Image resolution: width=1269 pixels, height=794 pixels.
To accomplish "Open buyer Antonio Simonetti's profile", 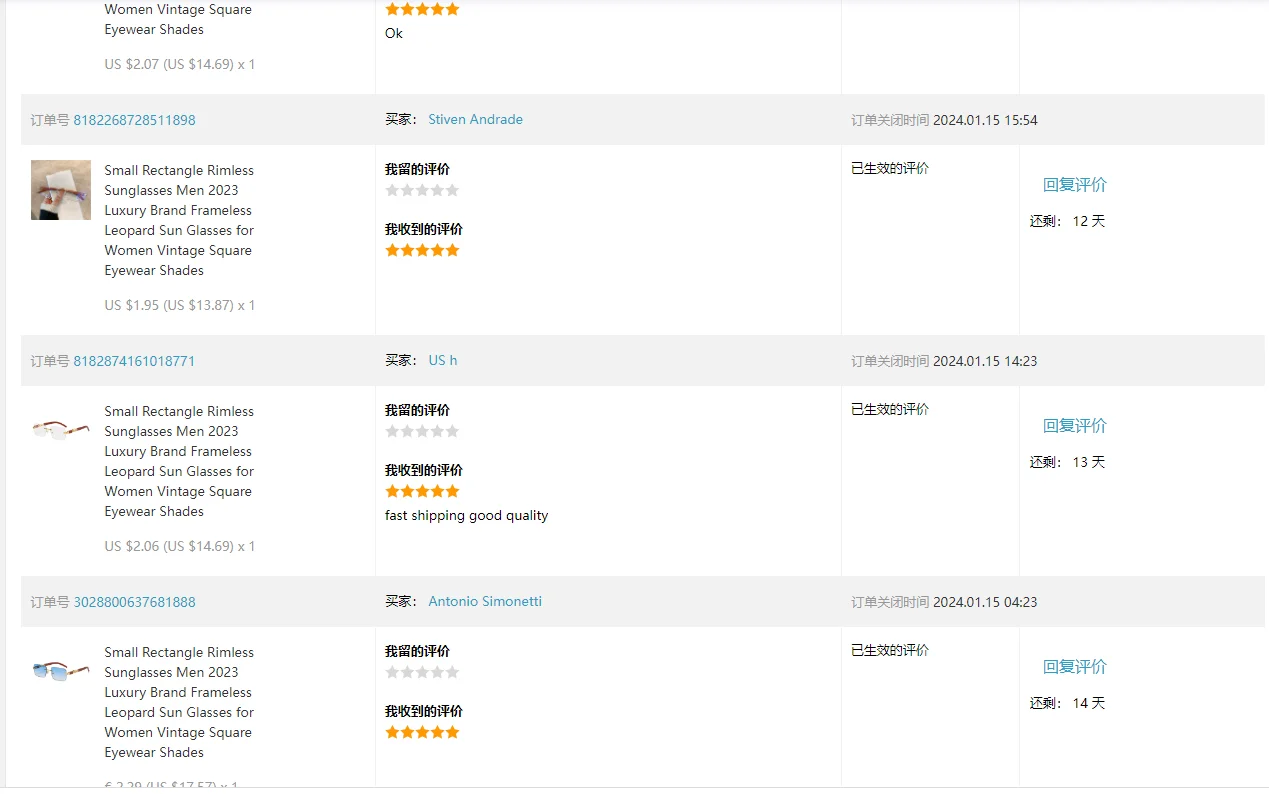I will pyautogui.click(x=485, y=601).
